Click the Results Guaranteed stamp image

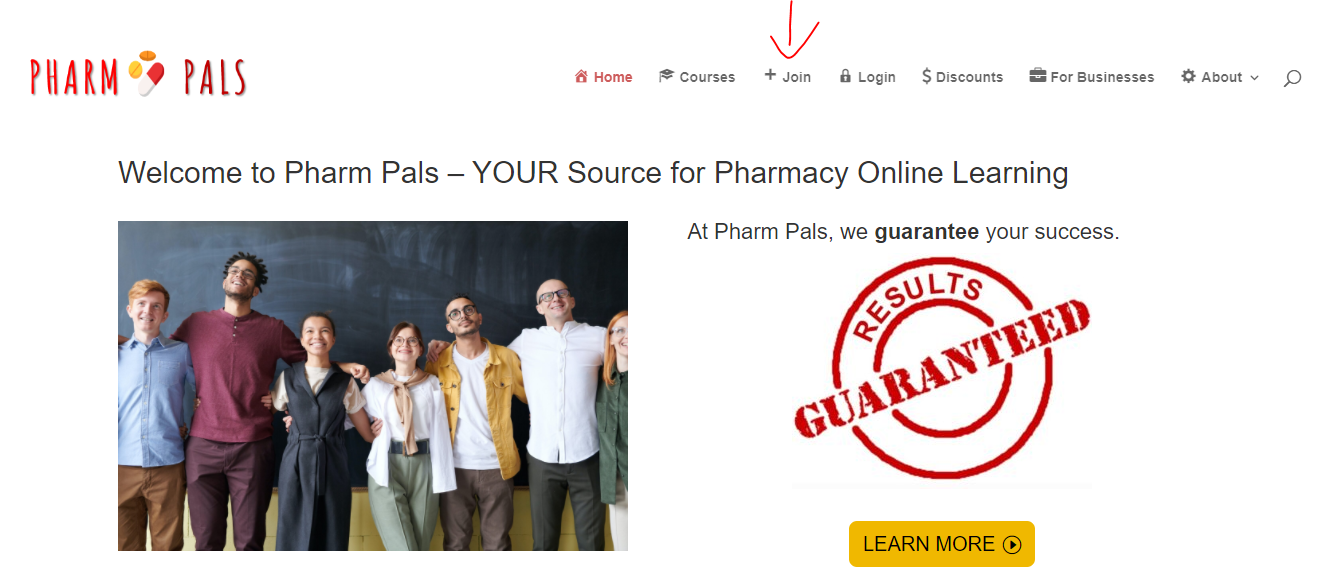tap(942, 369)
